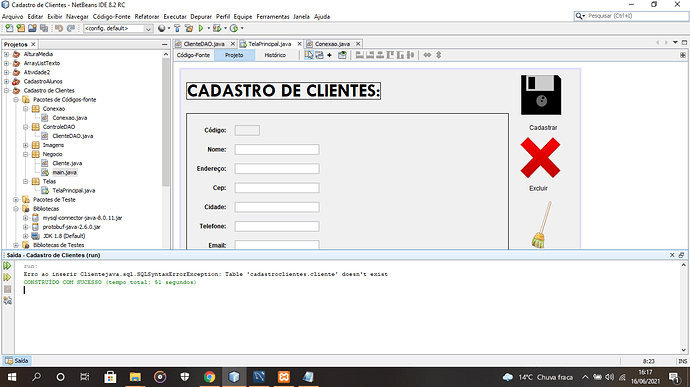Open the Conexao.java editor tab
The width and height of the screenshot is (690, 387).
tap(332, 44)
